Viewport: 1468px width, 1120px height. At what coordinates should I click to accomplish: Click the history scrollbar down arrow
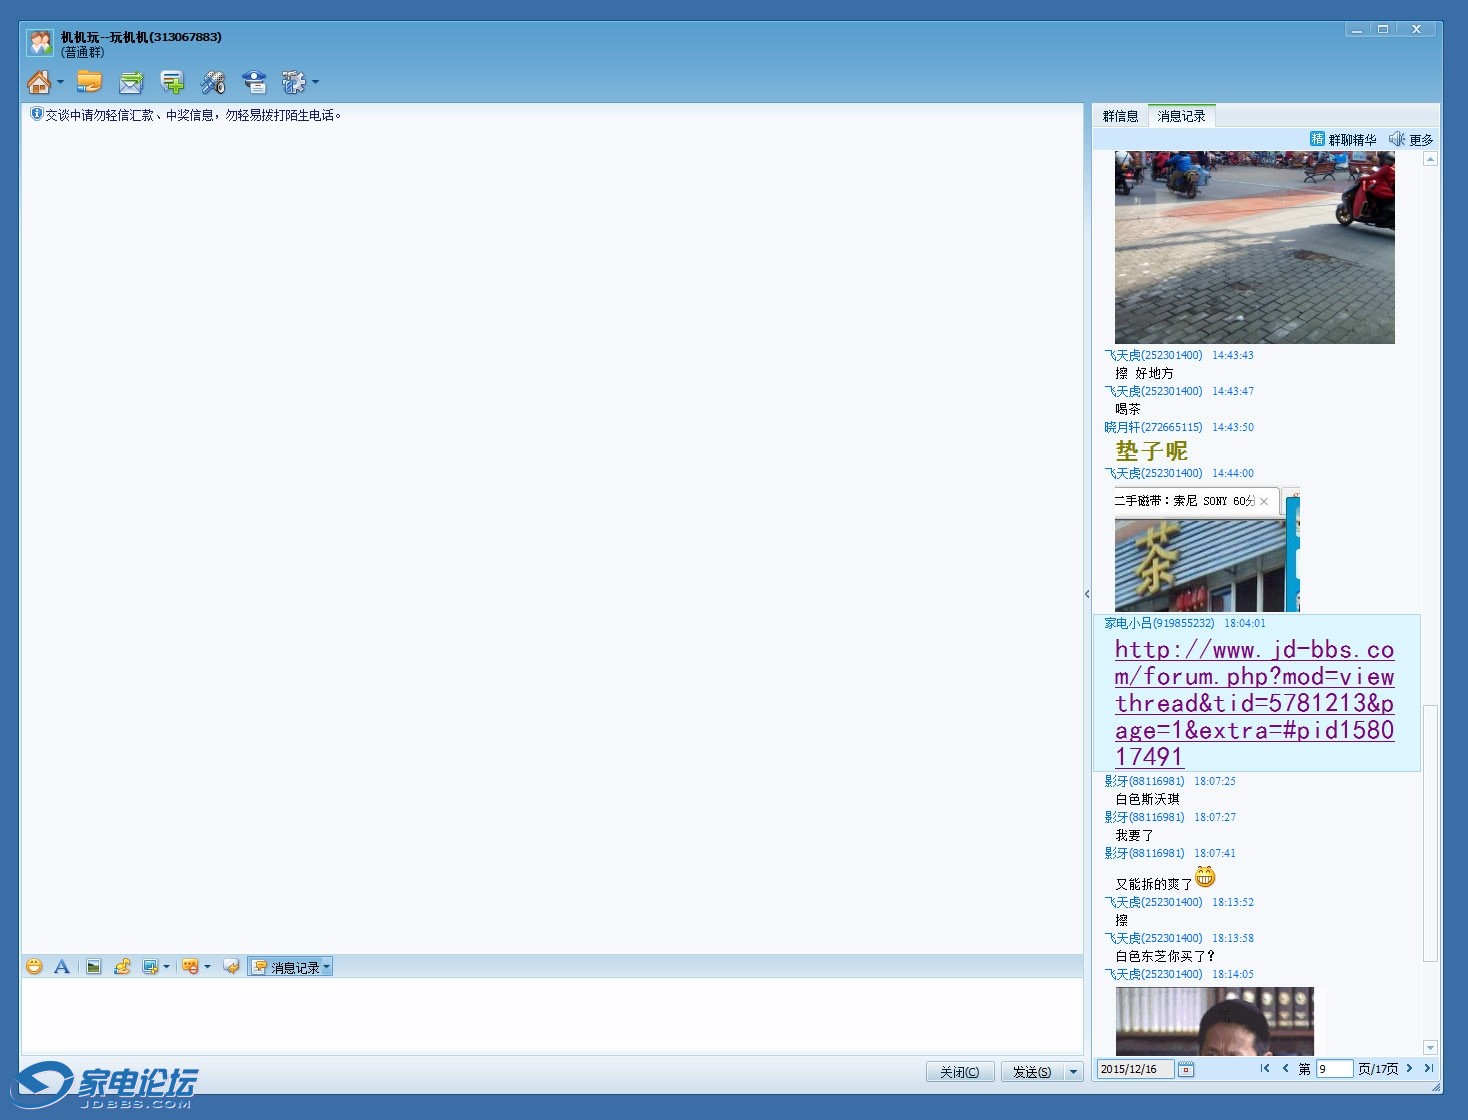tap(1430, 1048)
